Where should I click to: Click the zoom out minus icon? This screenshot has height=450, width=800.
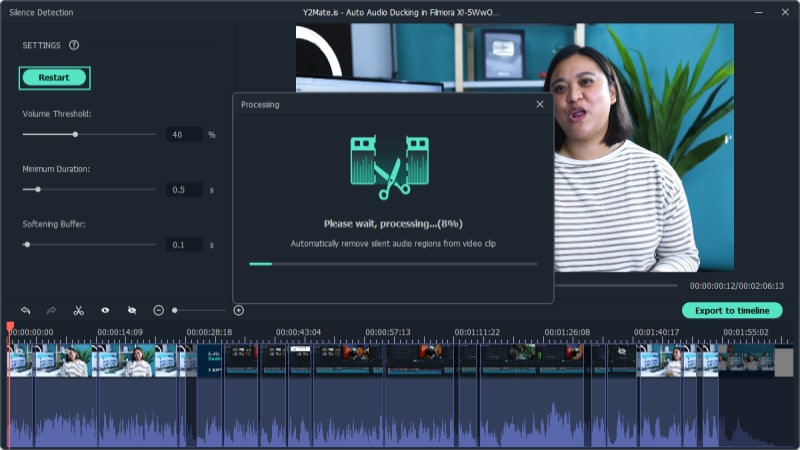point(159,310)
